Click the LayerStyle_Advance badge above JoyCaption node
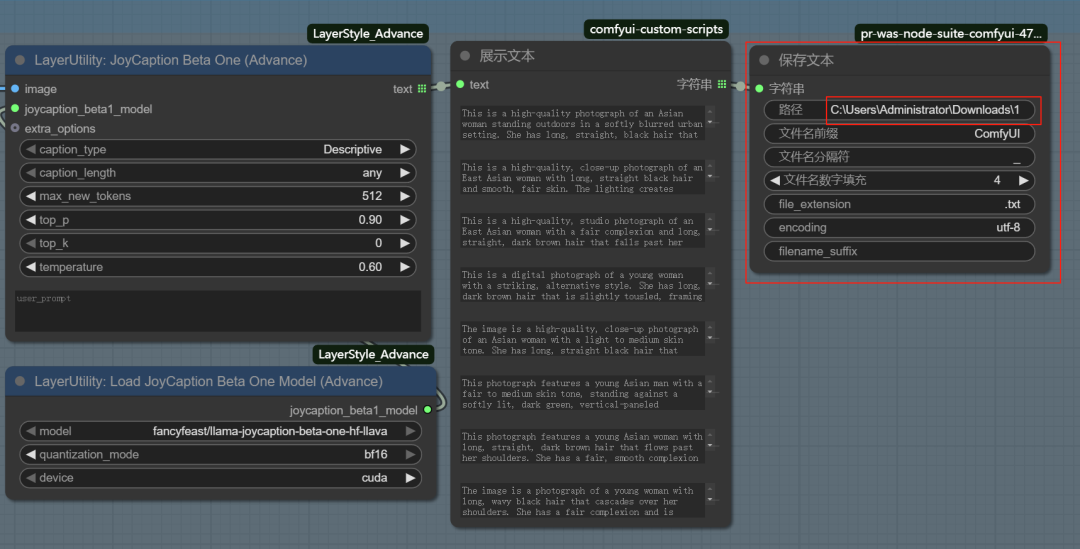 368,34
